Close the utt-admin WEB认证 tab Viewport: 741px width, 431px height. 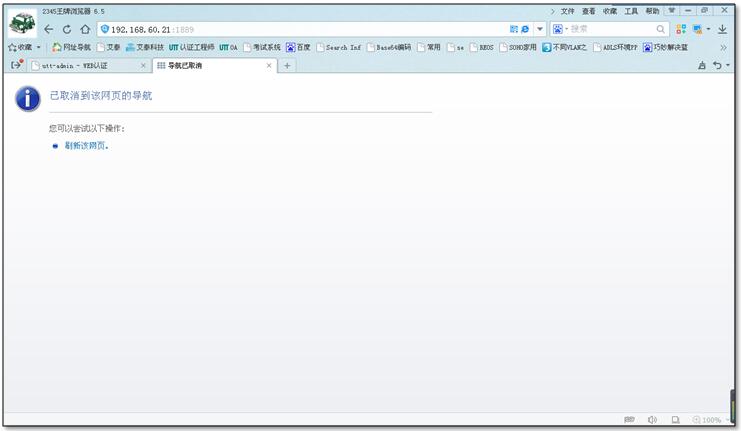pyautogui.click(x=143, y=66)
